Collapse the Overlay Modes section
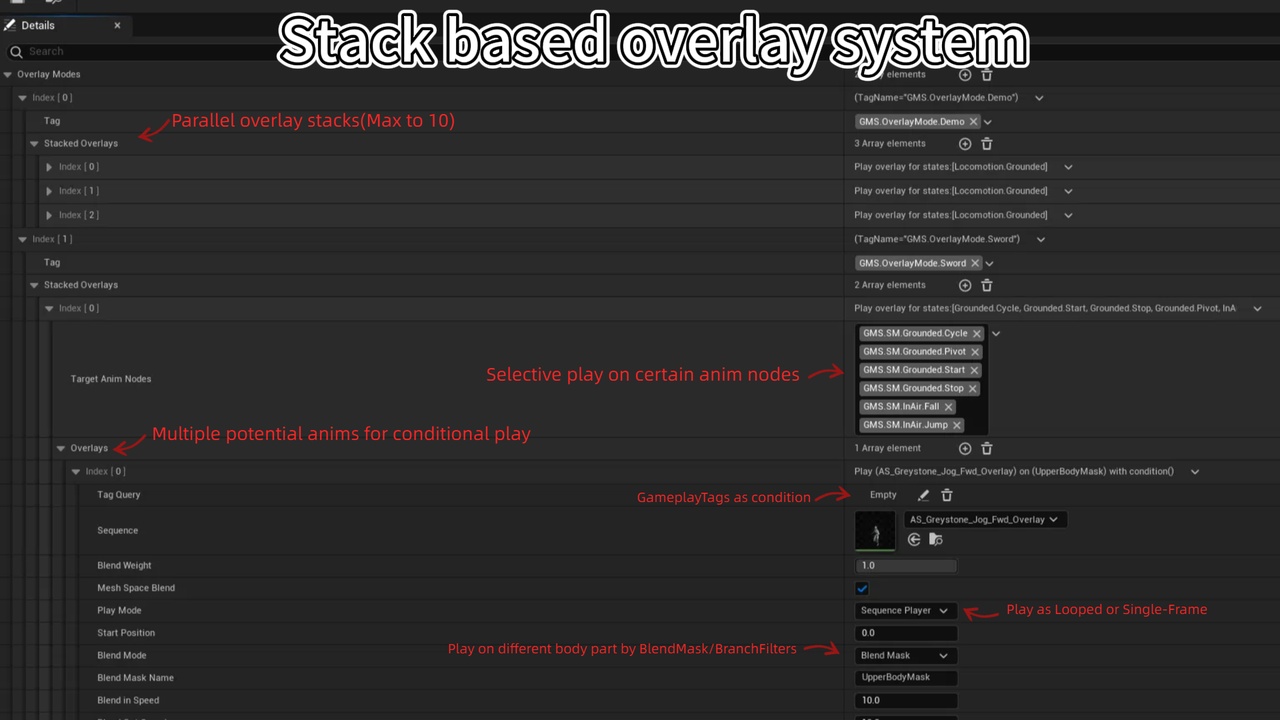The image size is (1280, 720). tap(8, 74)
